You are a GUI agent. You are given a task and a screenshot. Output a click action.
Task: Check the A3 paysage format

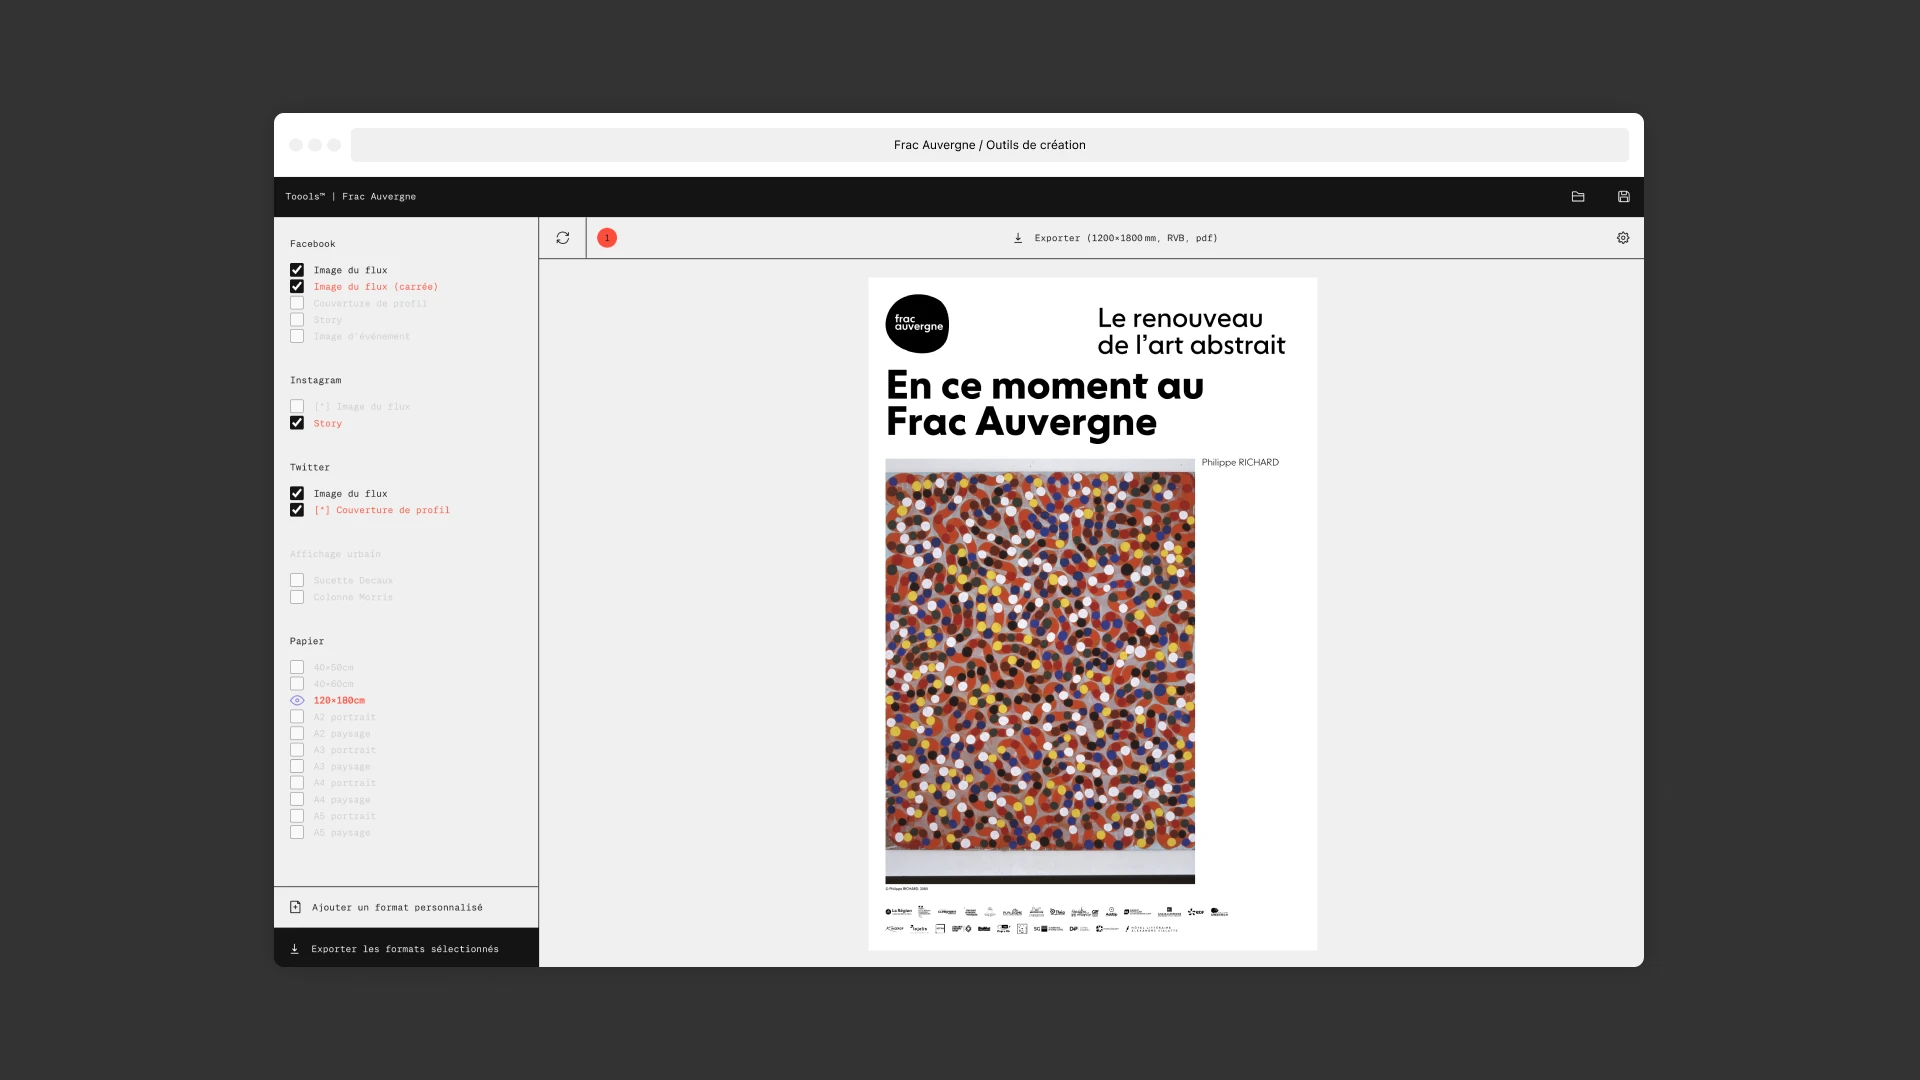297,766
